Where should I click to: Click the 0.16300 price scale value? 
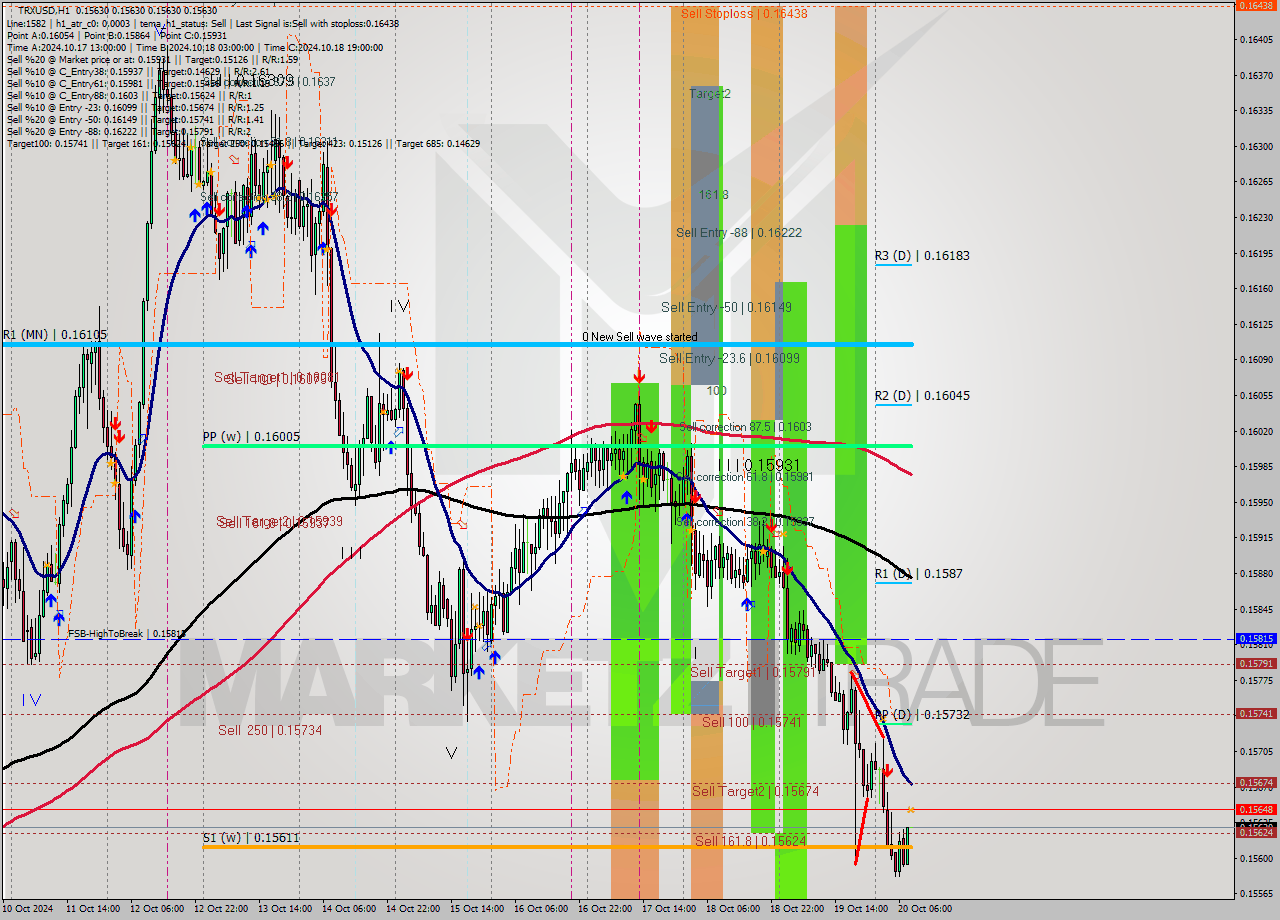[1256, 147]
